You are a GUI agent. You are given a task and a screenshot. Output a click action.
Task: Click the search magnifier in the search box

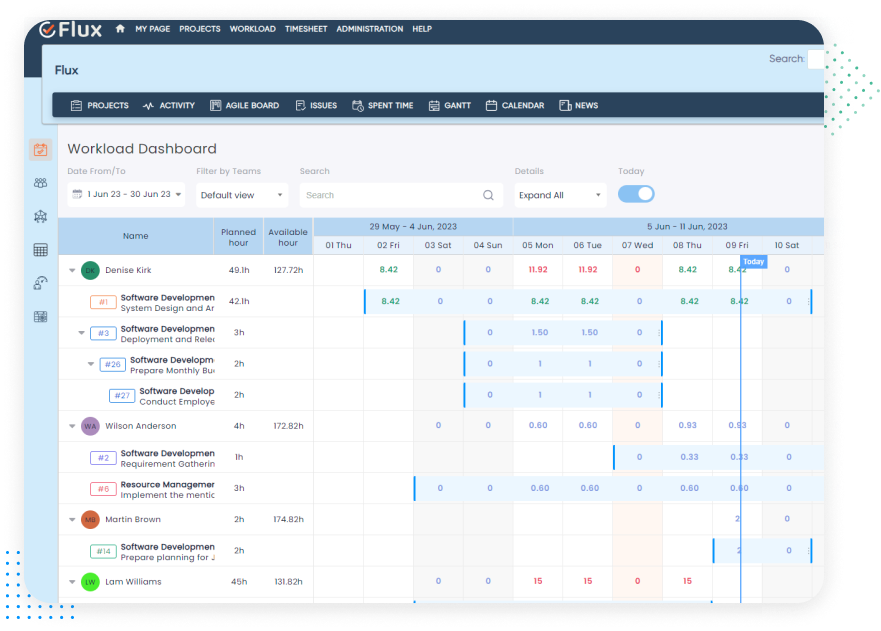click(488, 194)
